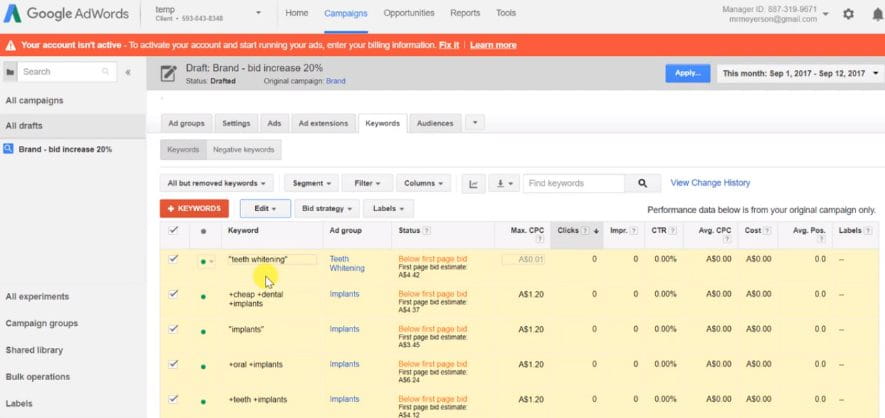Click the Fix it link in banner

click(x=449, y=45)
